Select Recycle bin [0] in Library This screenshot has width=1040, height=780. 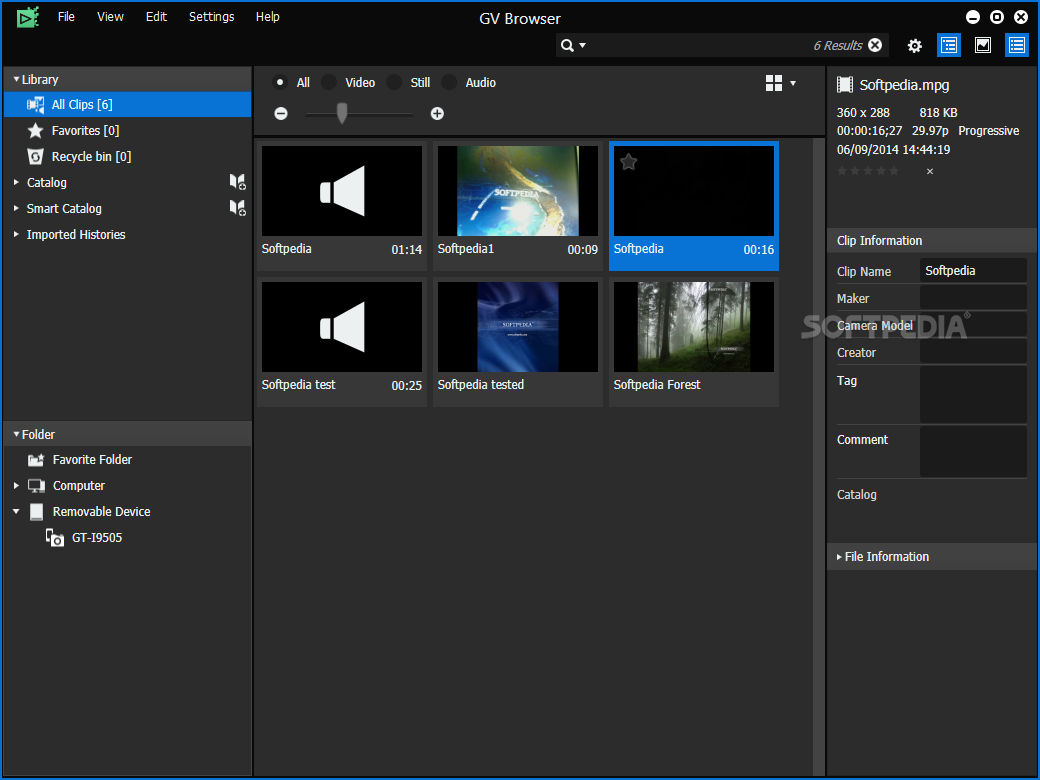tap(92, 157)
